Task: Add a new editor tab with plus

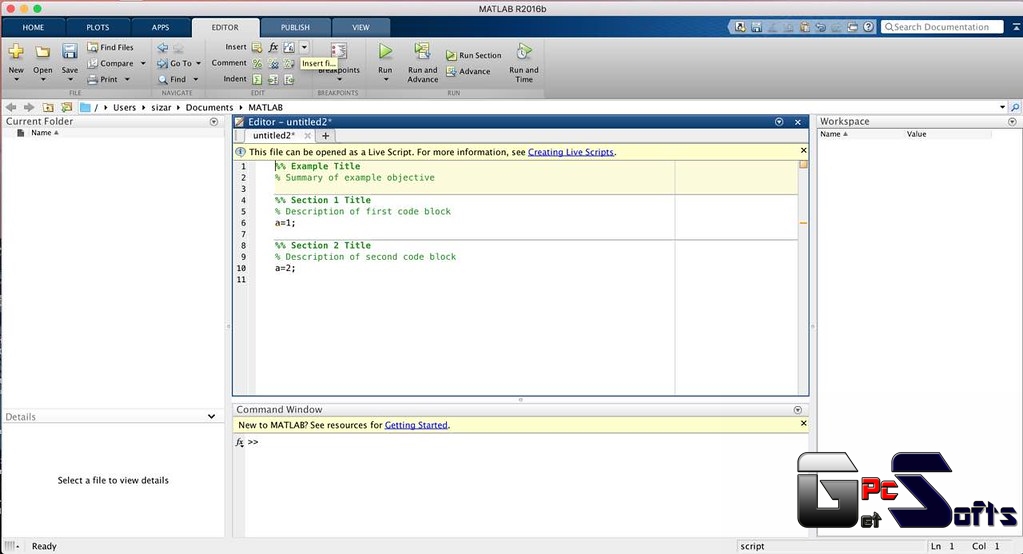Action: click(x=325, y=136)
